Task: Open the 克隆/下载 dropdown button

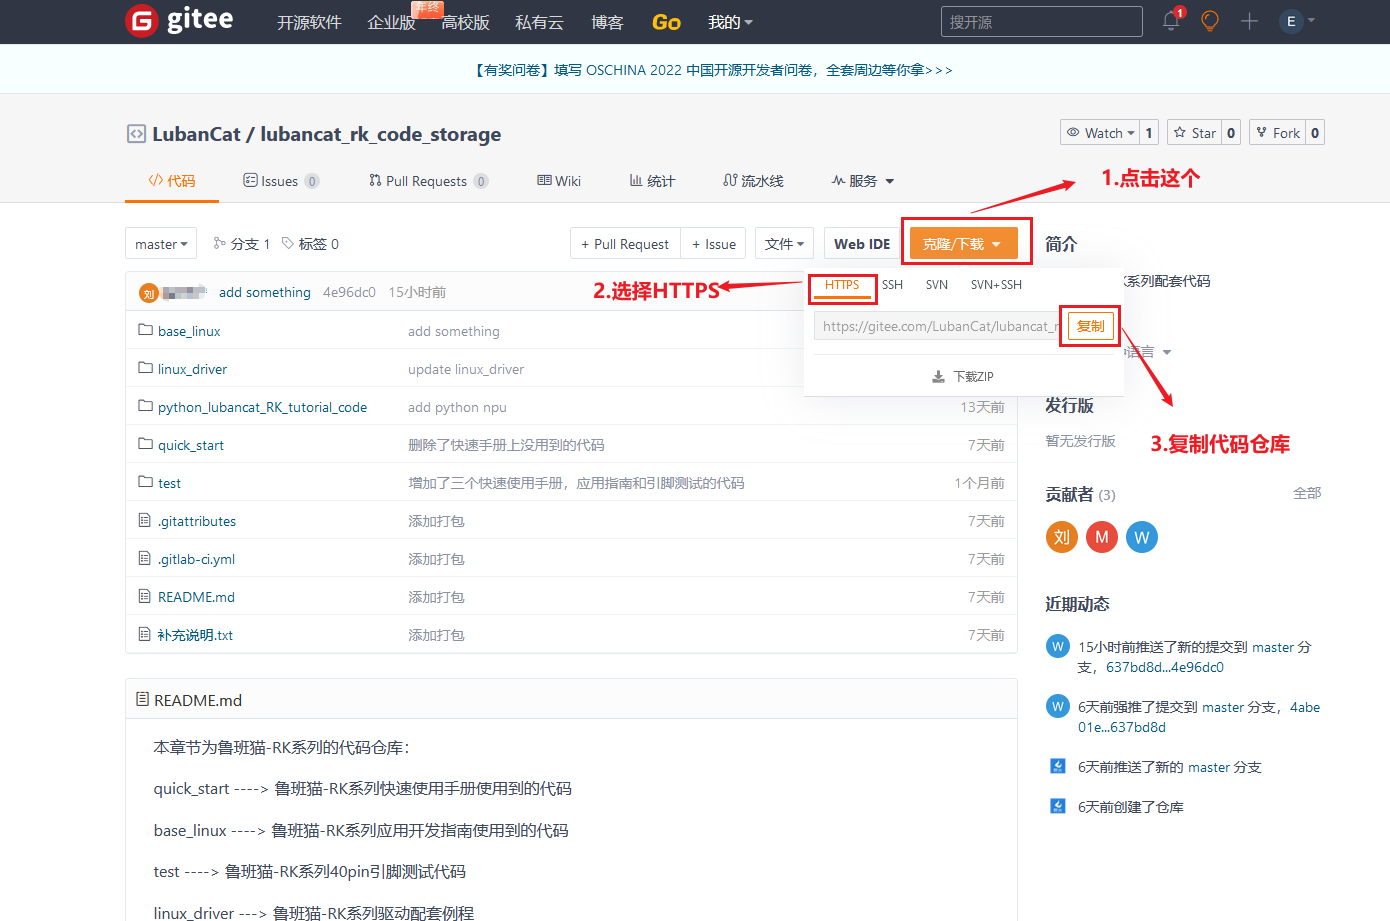Action: pyautogui.click(x=964, y=244)
